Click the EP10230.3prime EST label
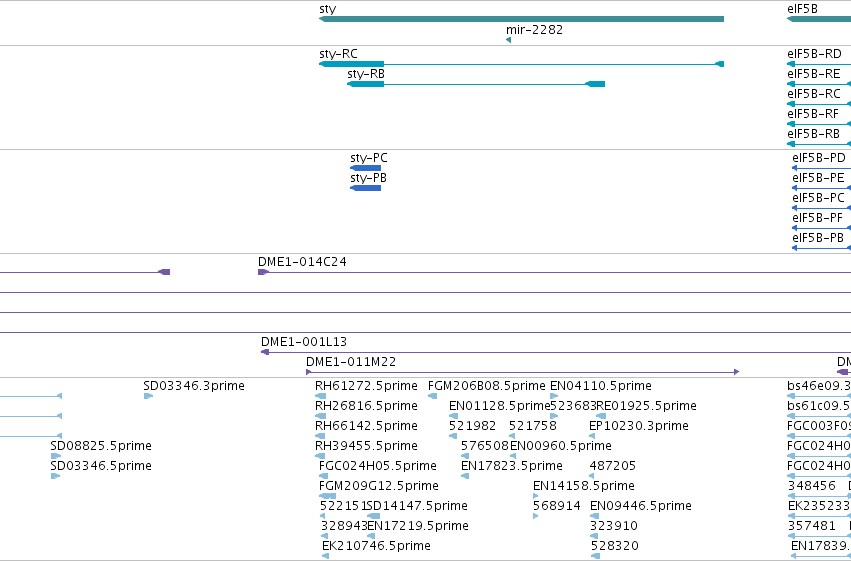Image resolution: width=851 pixels, height=561 pixels. coord(639,426)
